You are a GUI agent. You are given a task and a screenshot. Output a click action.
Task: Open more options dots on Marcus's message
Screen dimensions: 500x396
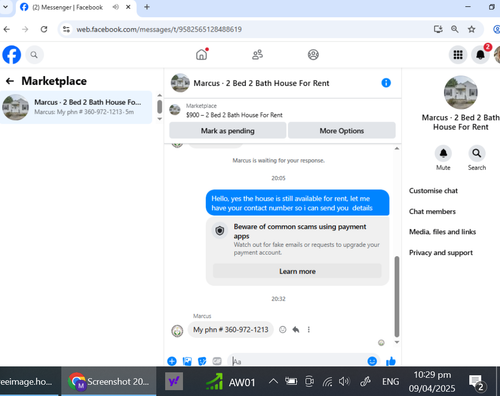[309, 330]
